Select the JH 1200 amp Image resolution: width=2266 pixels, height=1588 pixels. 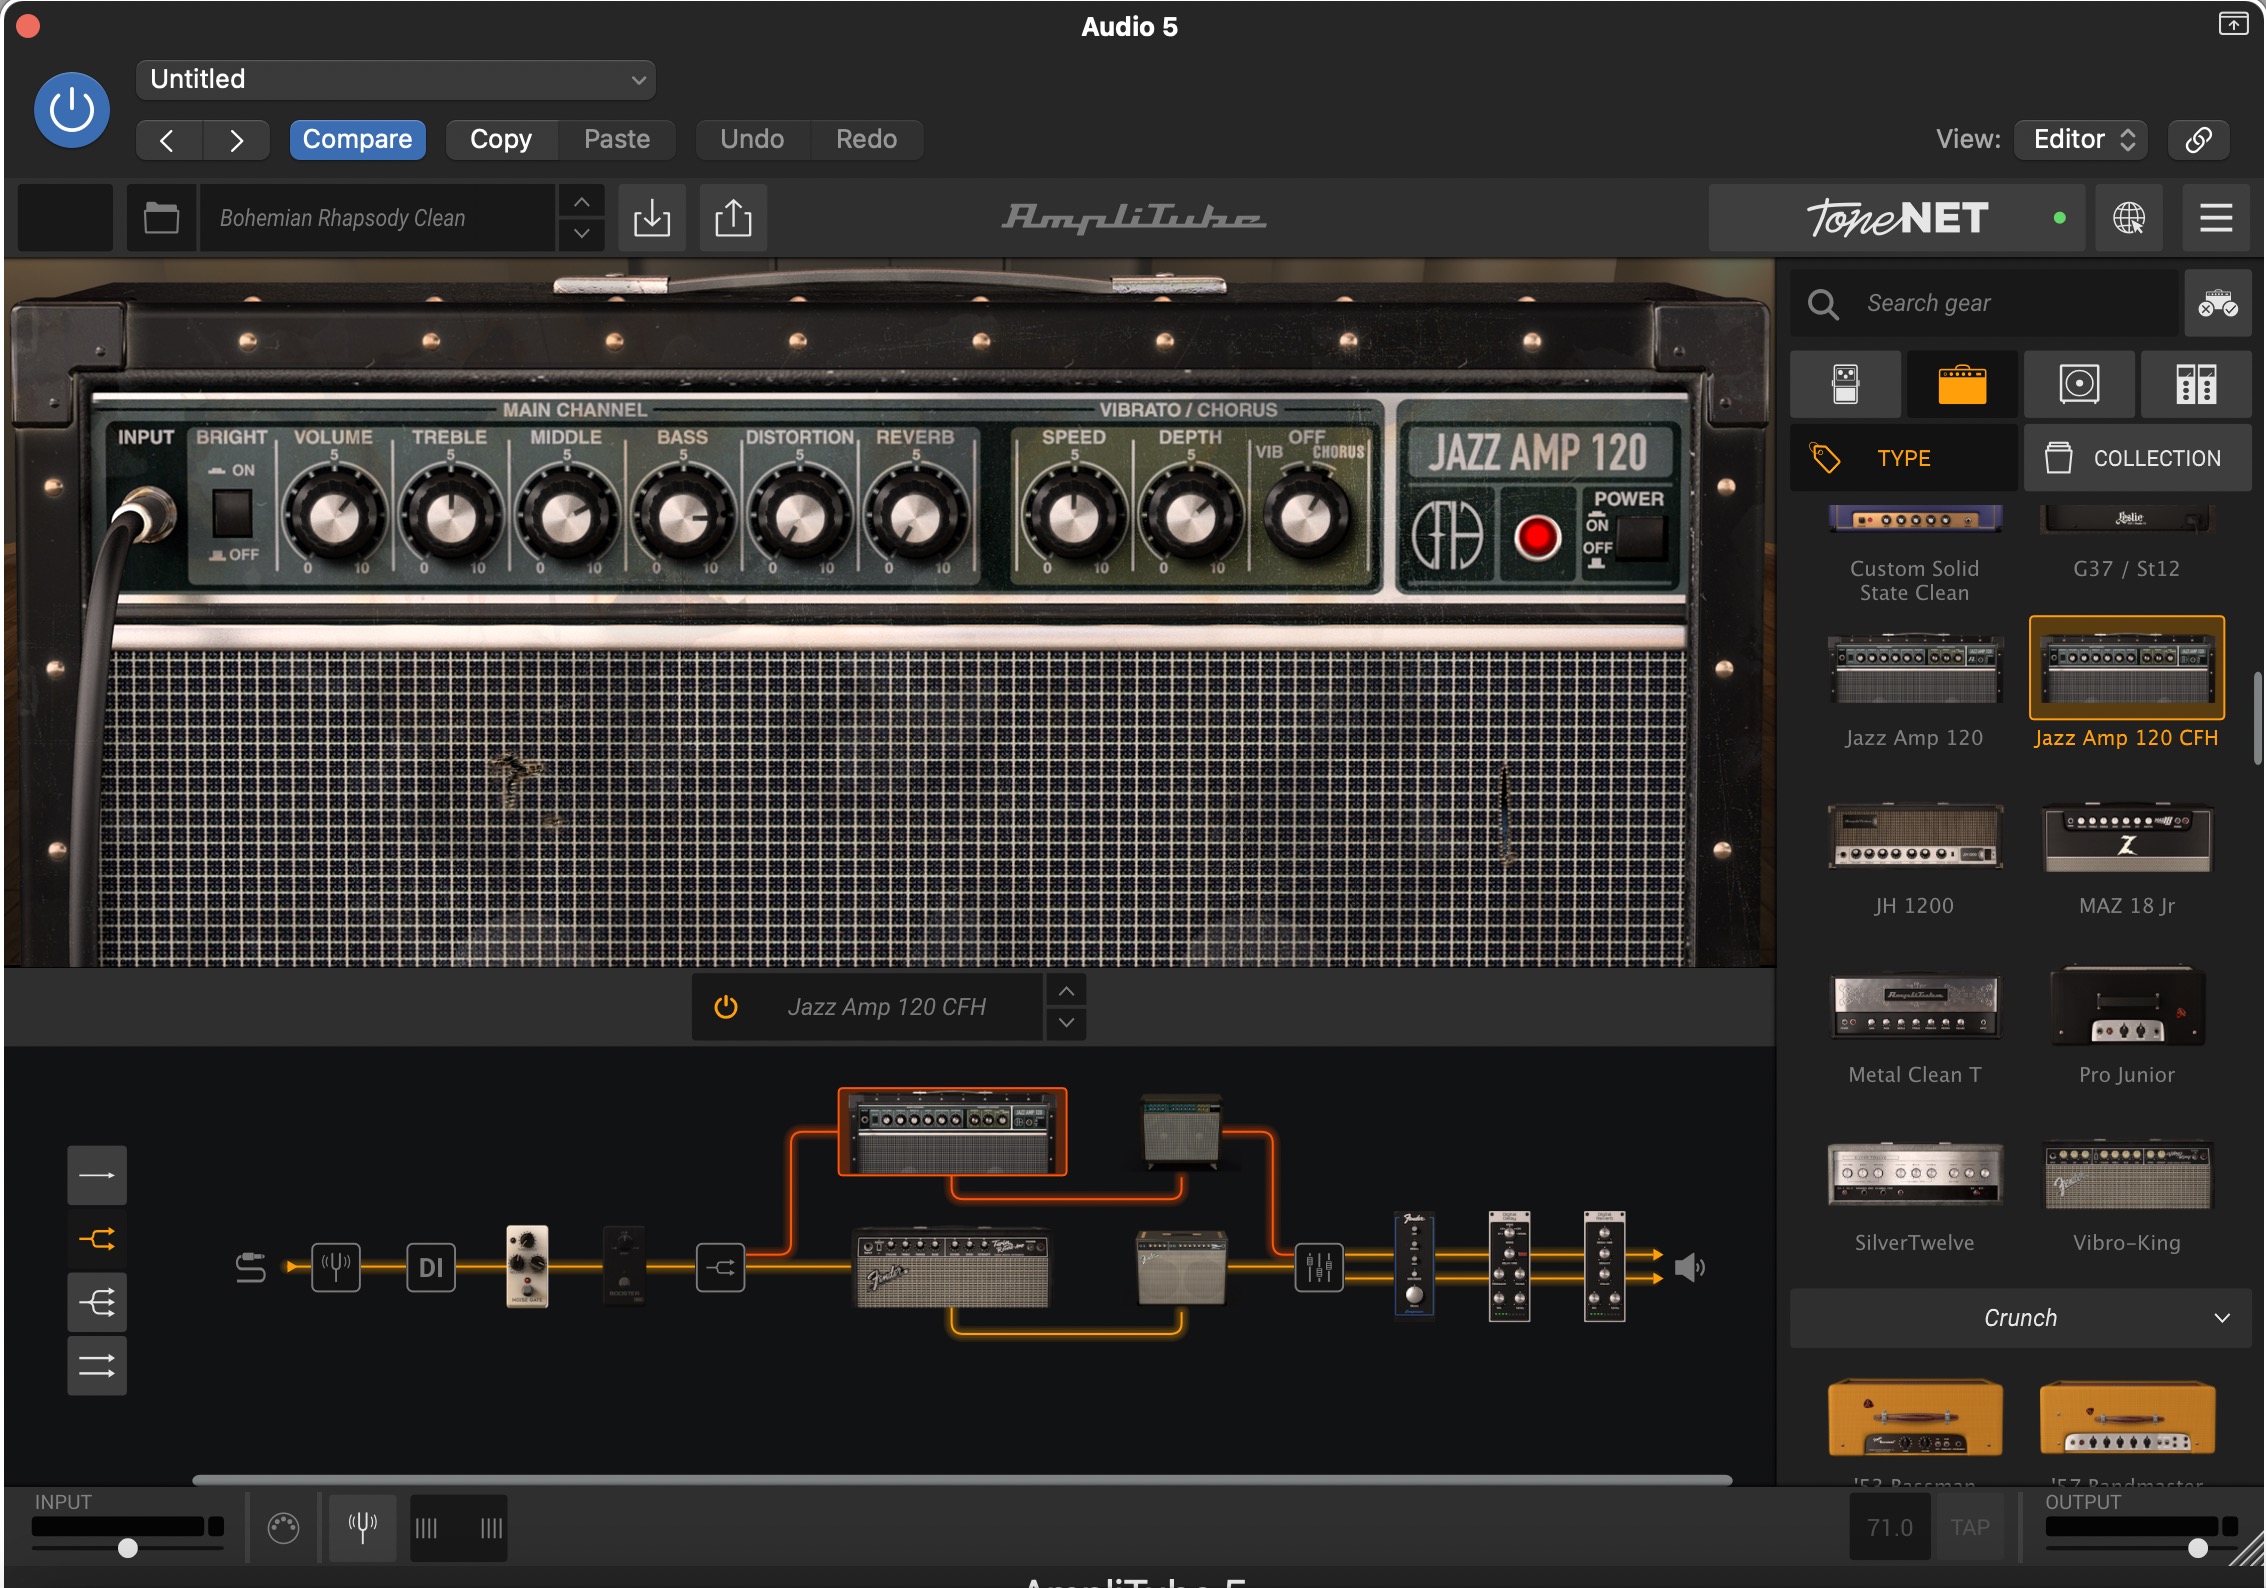tap(1914, 837)
